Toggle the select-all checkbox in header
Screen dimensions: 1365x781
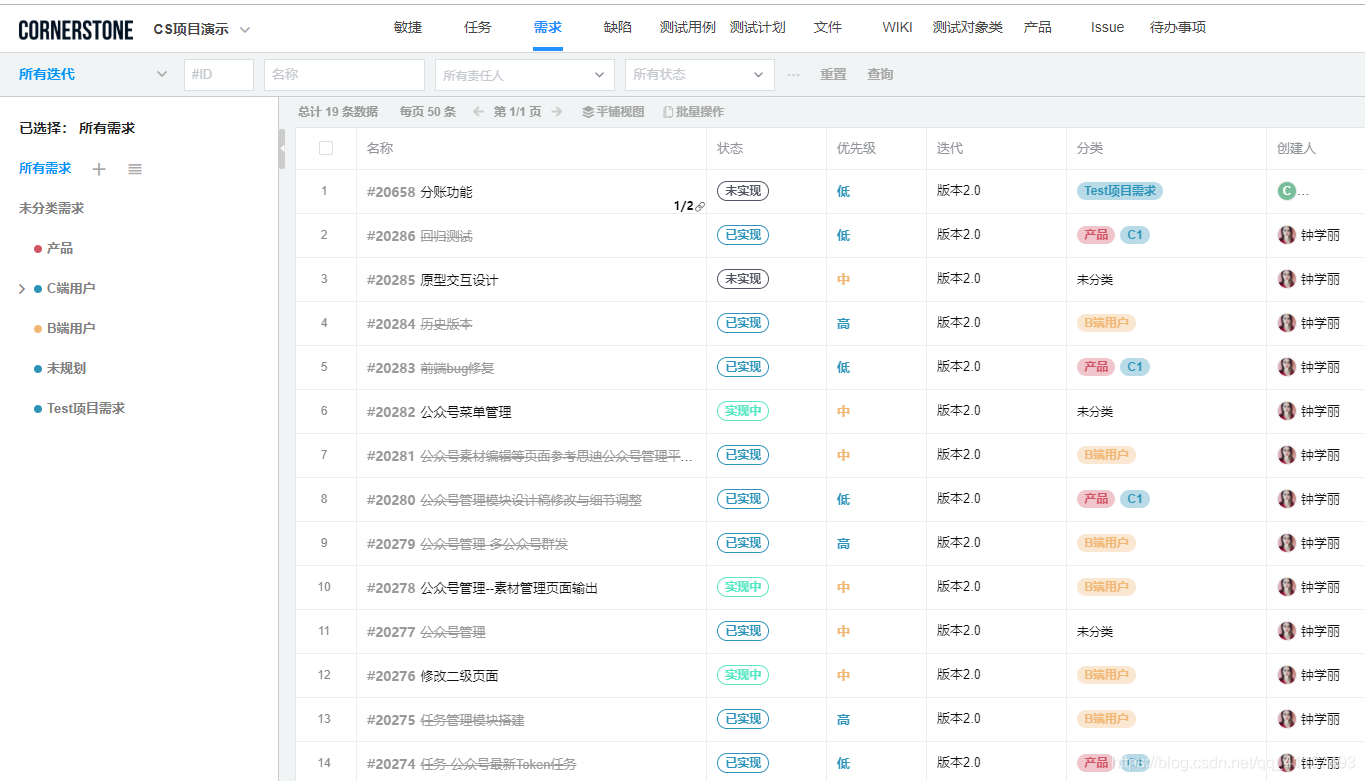click(x=325, y=148)
